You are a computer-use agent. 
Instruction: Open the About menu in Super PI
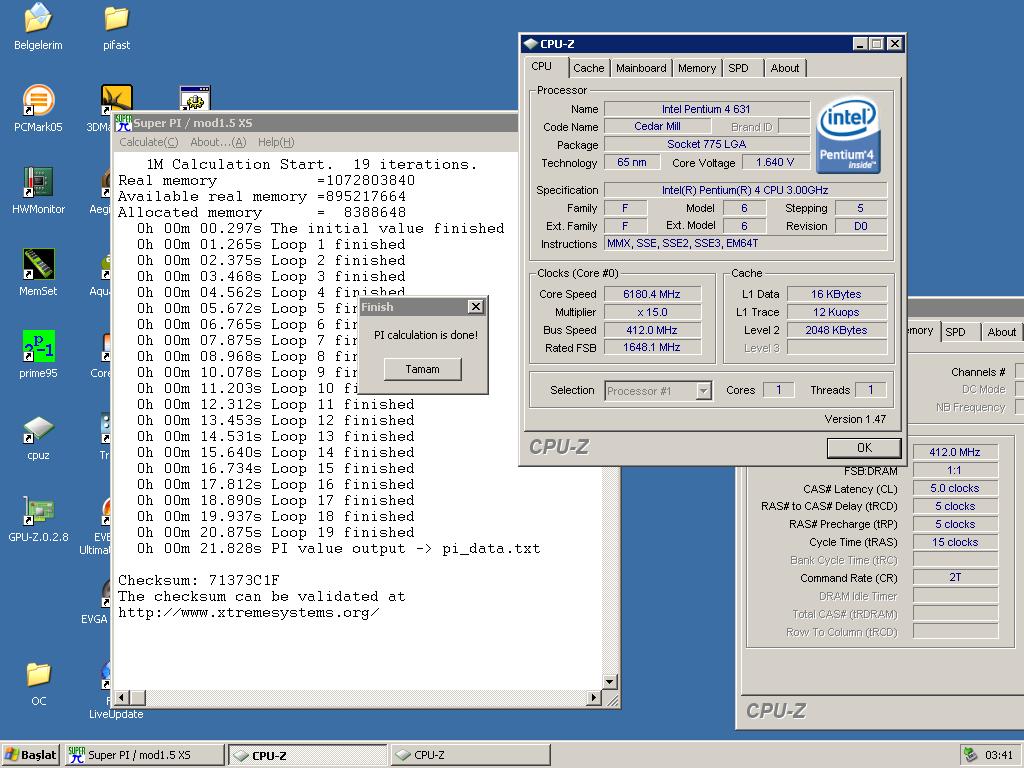pos(218,142)
